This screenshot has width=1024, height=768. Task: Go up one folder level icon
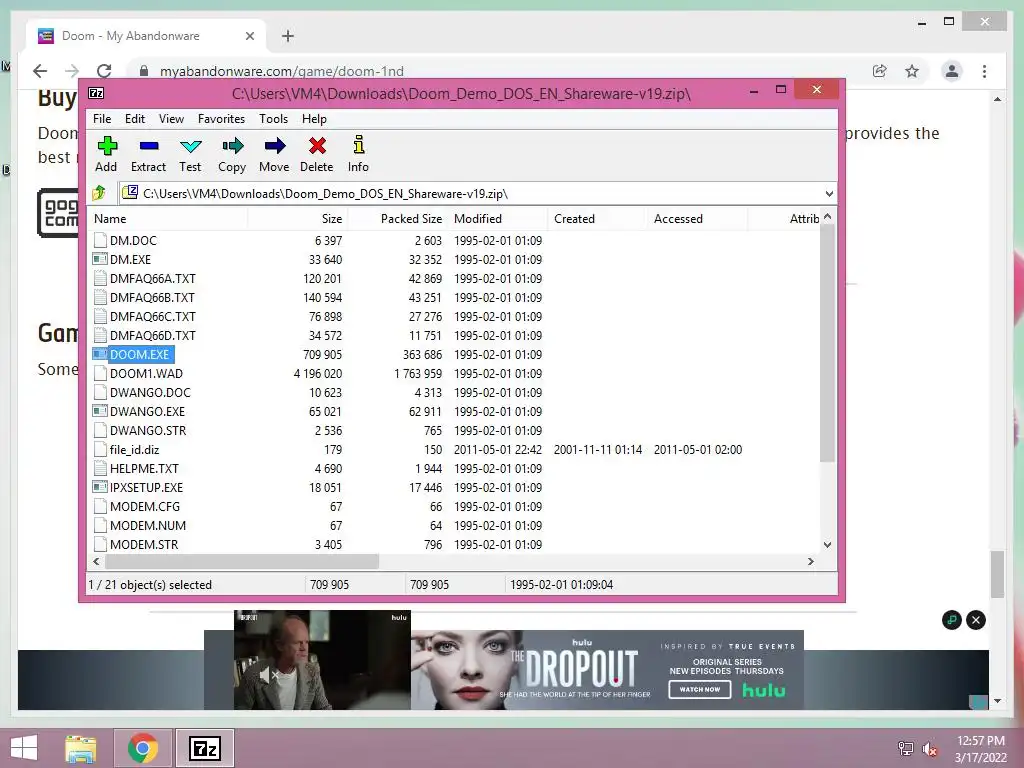[99, 193]
